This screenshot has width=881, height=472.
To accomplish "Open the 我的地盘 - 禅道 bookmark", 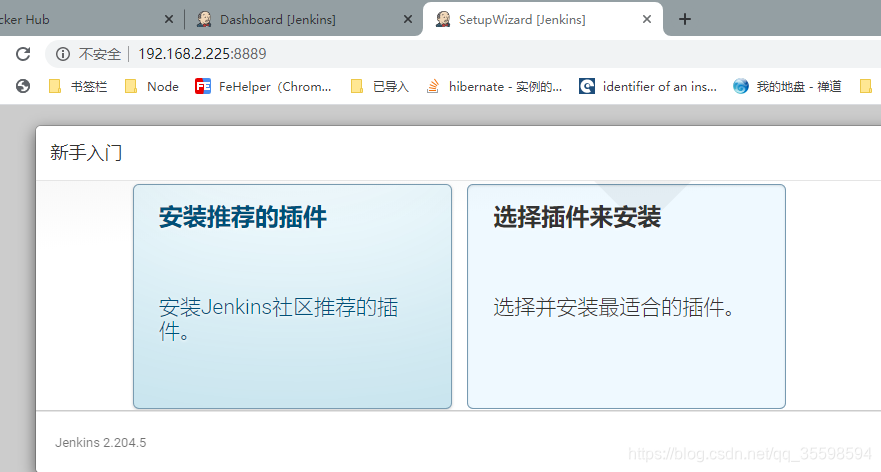I will tap(787, 86).
